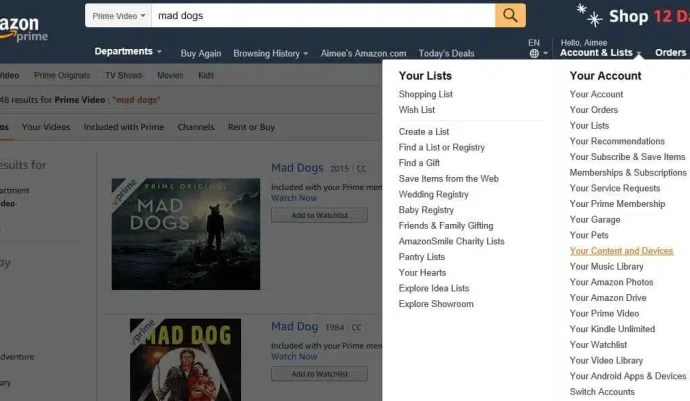The width and height of the screenshot is (690, 401).
Task: Select Your Prime Video in account menu
Action: (604, 313)
